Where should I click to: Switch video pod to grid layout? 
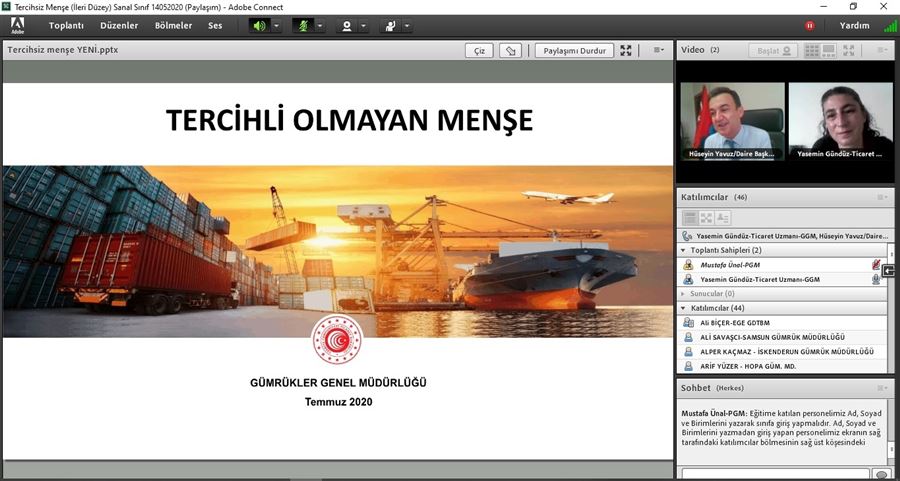812,50
